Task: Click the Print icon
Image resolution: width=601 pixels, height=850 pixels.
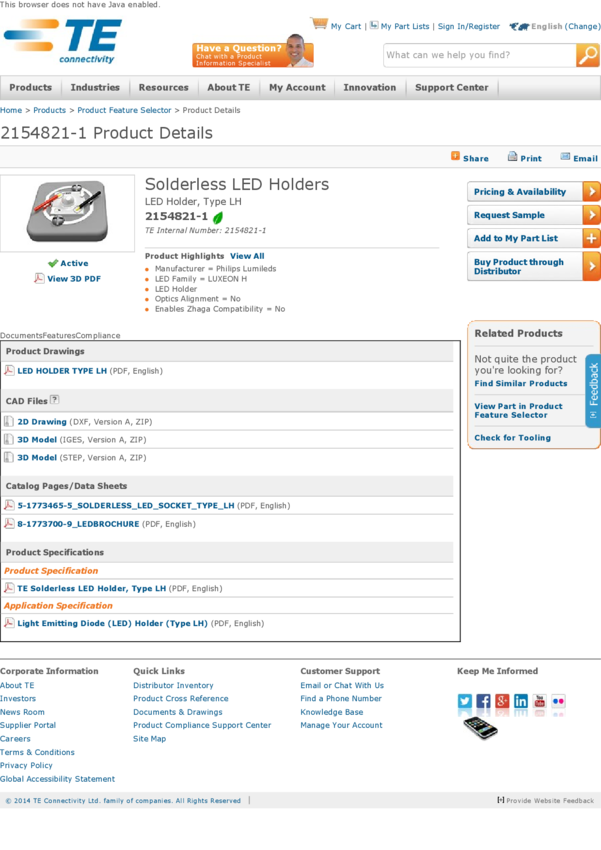Action: (512, 157)
